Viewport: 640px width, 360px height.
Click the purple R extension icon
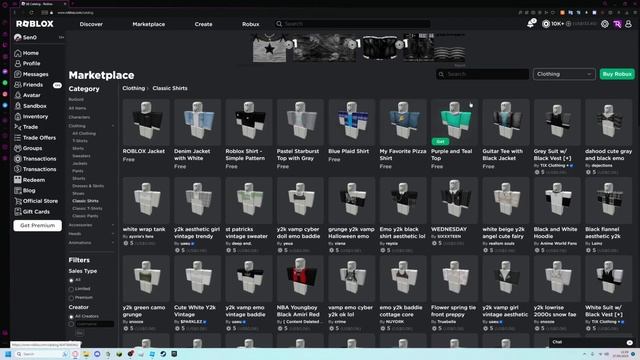click(x=617, y=24)
